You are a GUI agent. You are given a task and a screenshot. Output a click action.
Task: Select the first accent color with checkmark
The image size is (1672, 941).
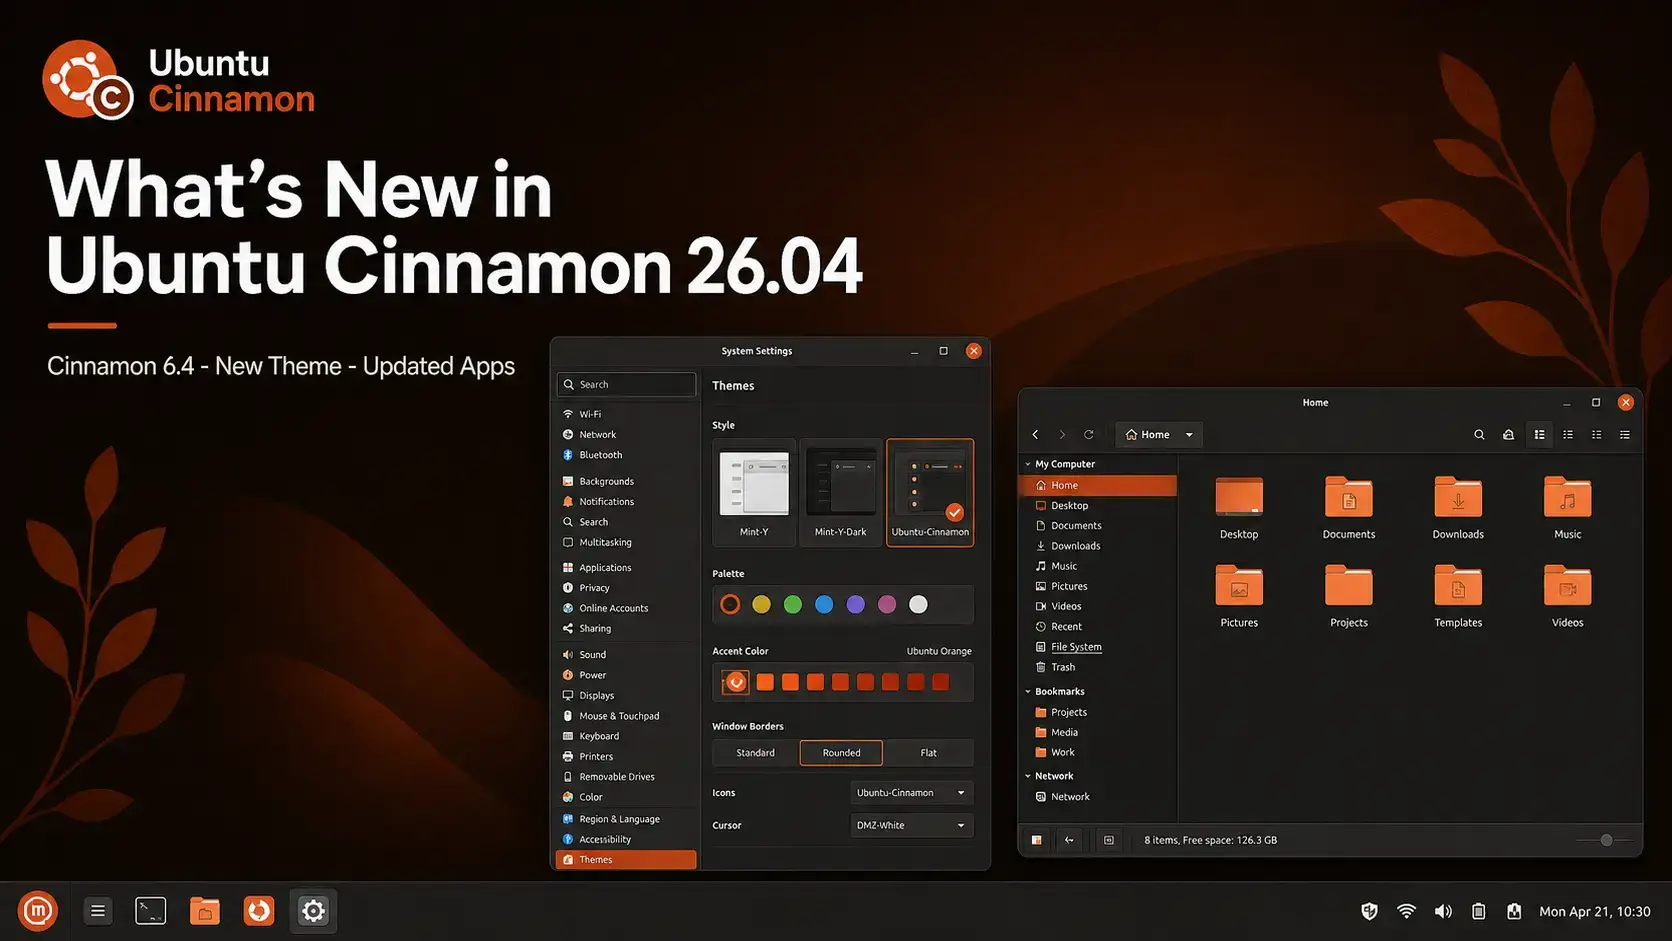736,682
